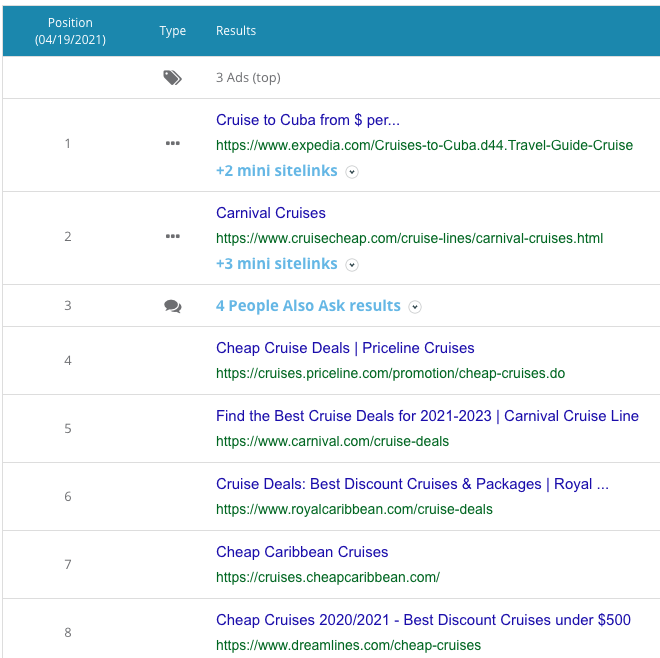Click the ads tag icon
Viewport: 660px width, 658px height.
pos(172,78)
